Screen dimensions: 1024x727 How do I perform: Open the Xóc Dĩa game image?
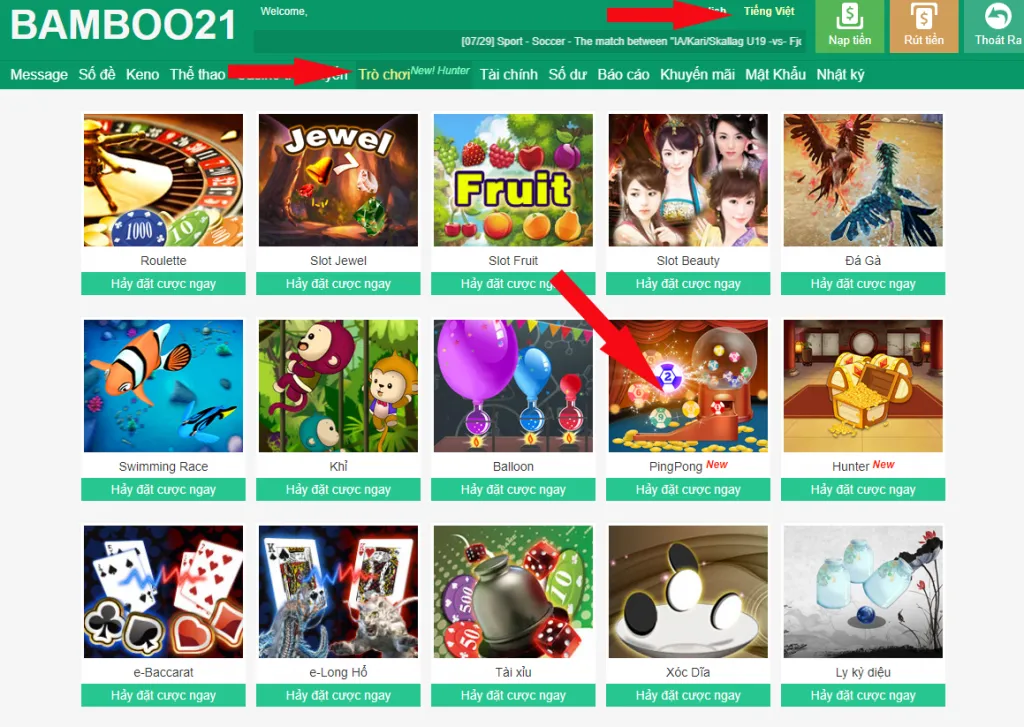[x=688, y=592]
